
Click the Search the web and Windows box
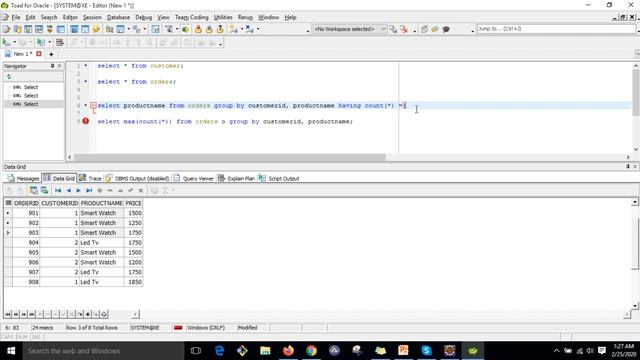(x=103, y=351)
